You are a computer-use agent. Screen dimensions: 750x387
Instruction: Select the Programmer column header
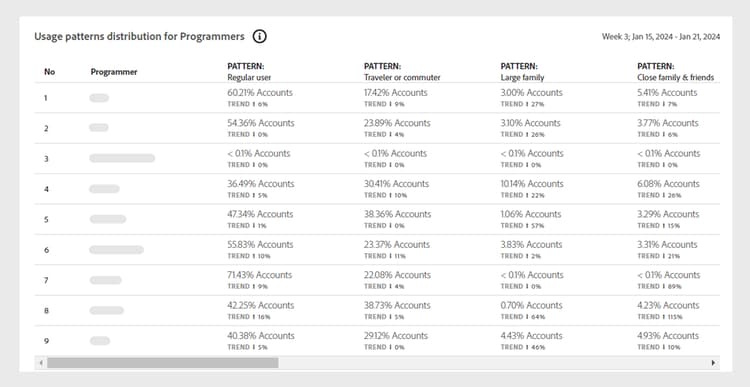tap(114, 72)
